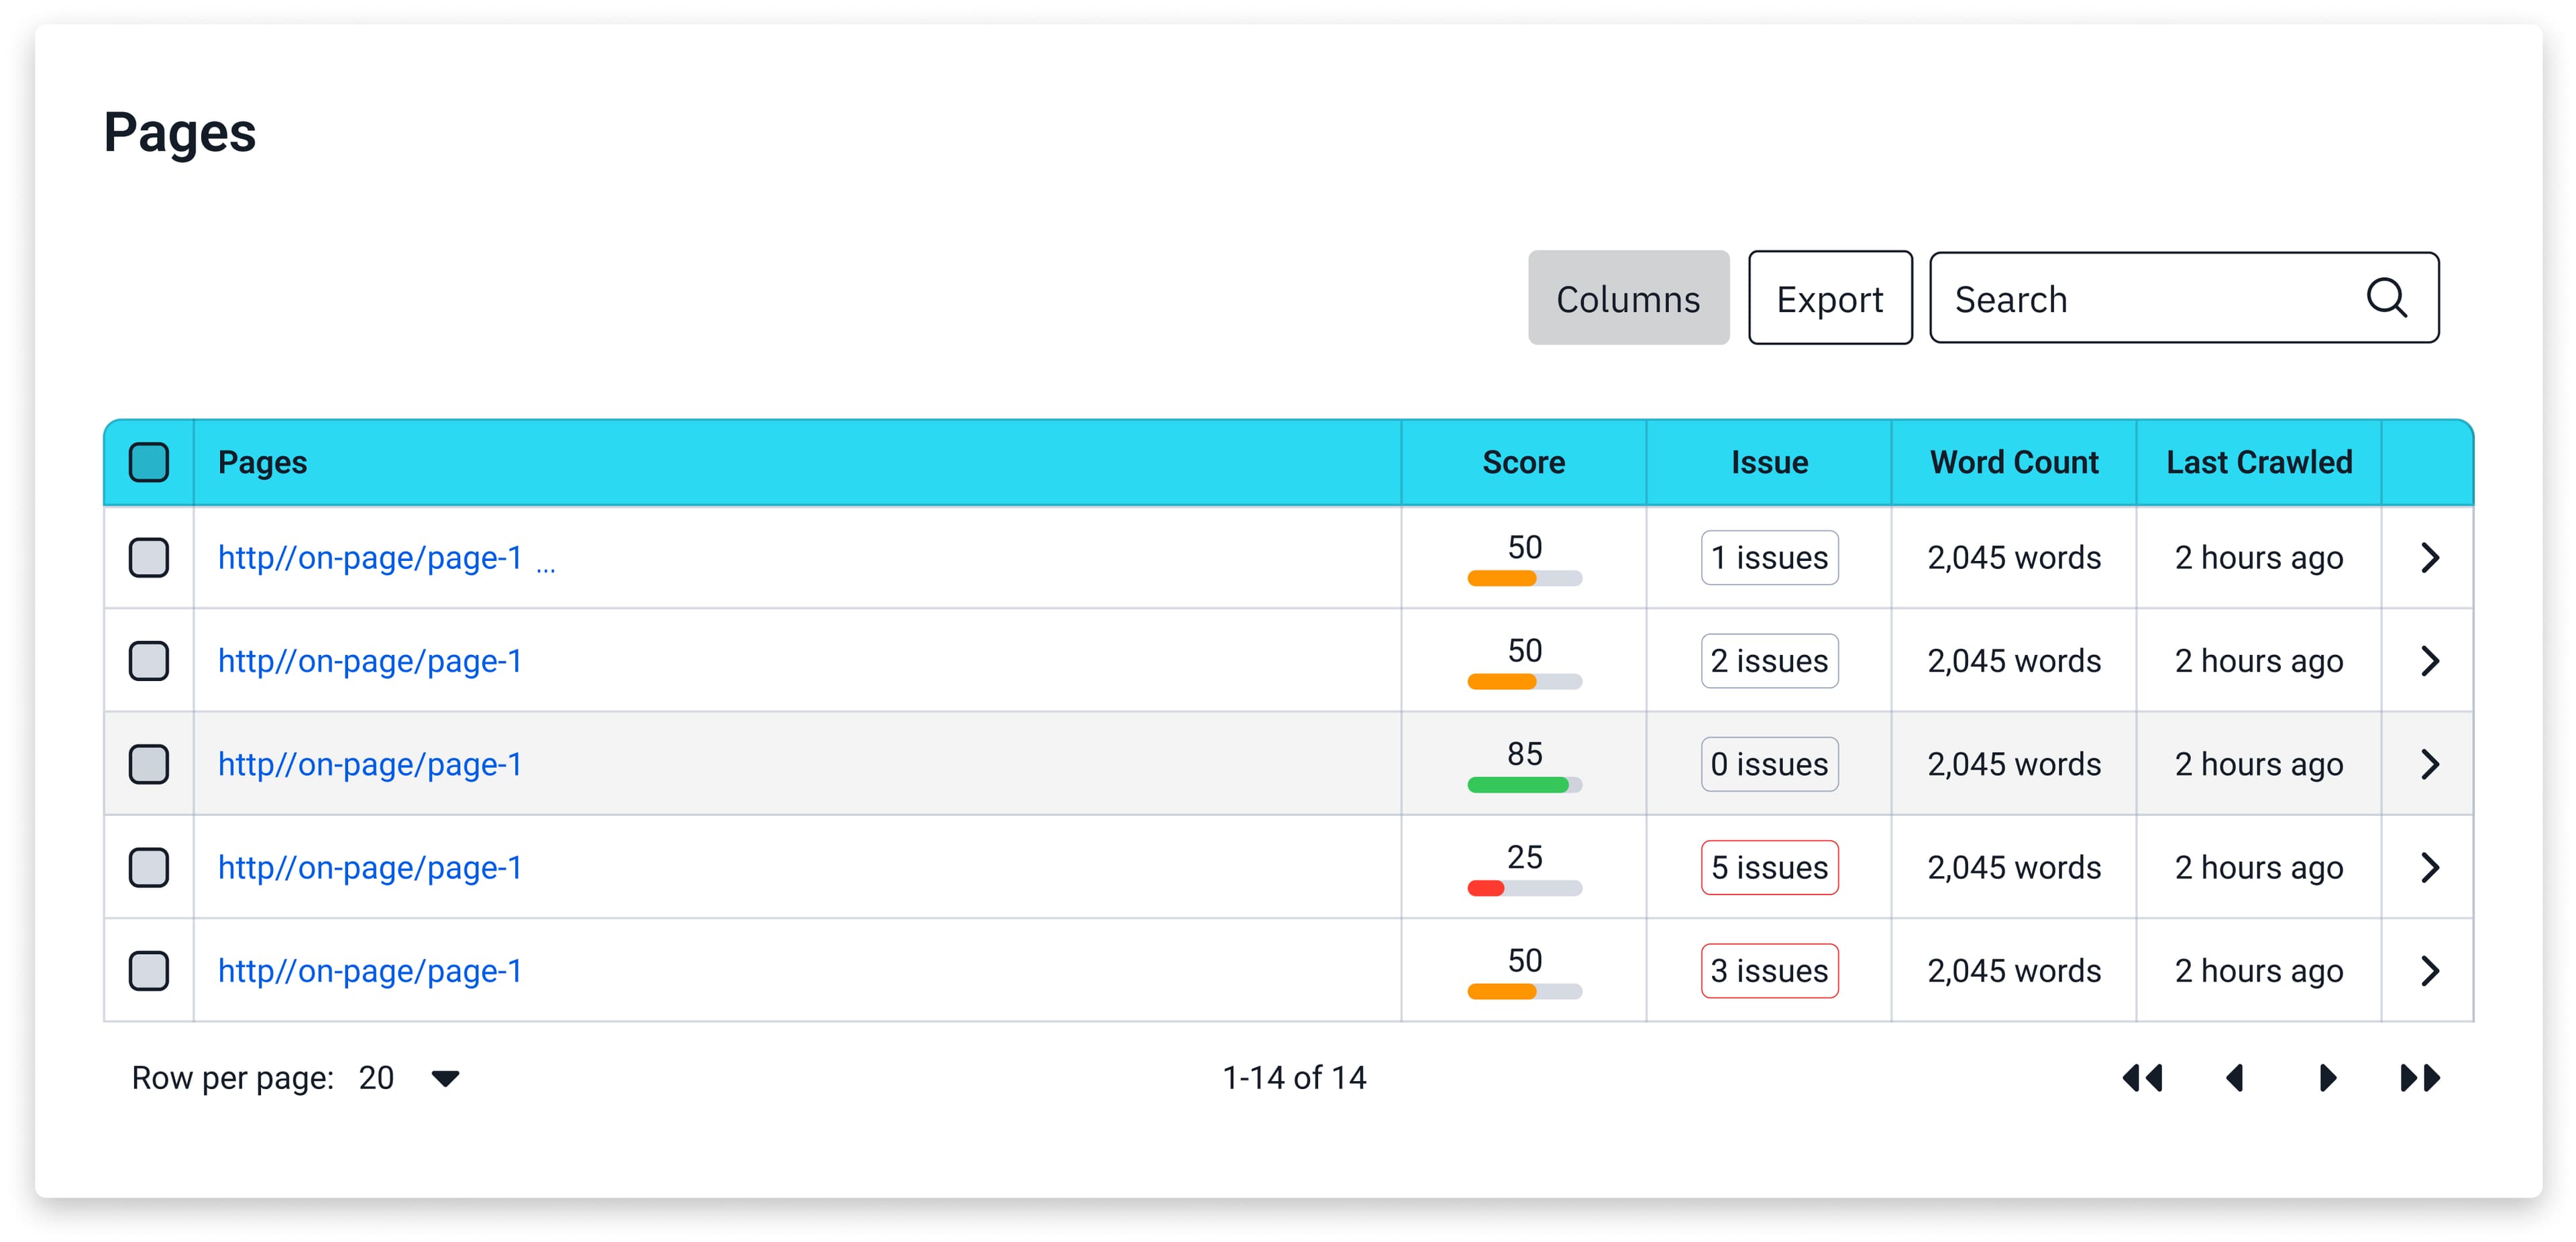The height and width of the screenshot is (1242, 2576).
Task: Select the checkbox for the 25 score row
Action: [x=149, y=867]
